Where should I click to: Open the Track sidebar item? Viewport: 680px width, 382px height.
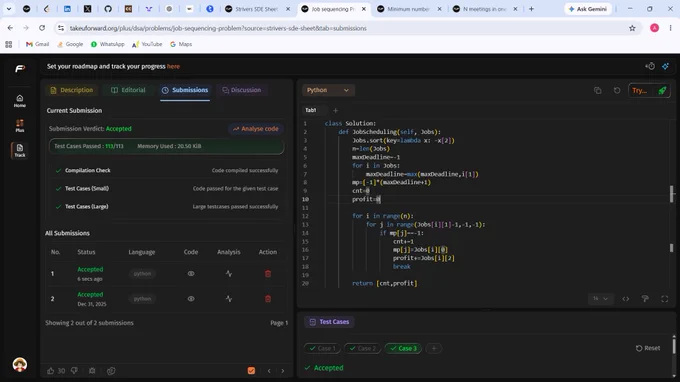[20, 150]
